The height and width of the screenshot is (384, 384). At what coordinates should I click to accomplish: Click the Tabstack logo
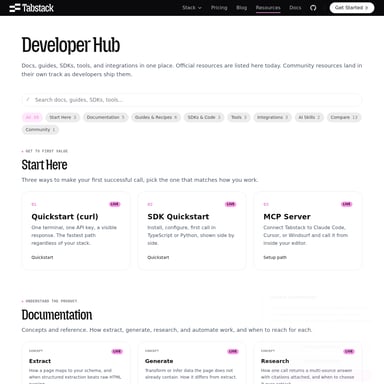tap(32, 8)
